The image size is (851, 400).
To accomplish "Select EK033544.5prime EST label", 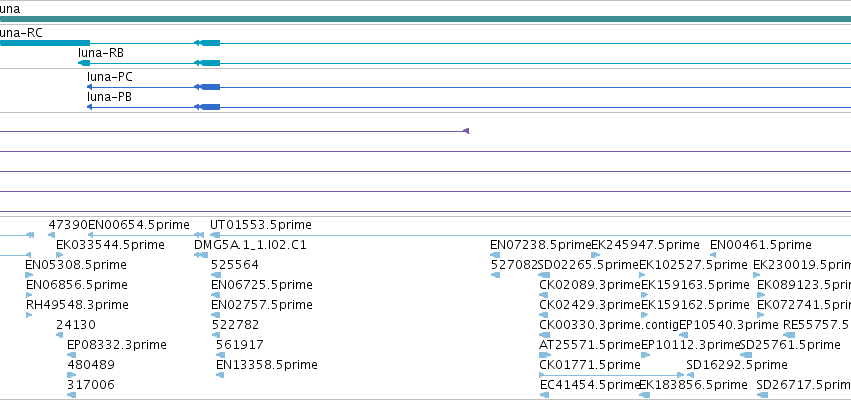I will 110,245.
